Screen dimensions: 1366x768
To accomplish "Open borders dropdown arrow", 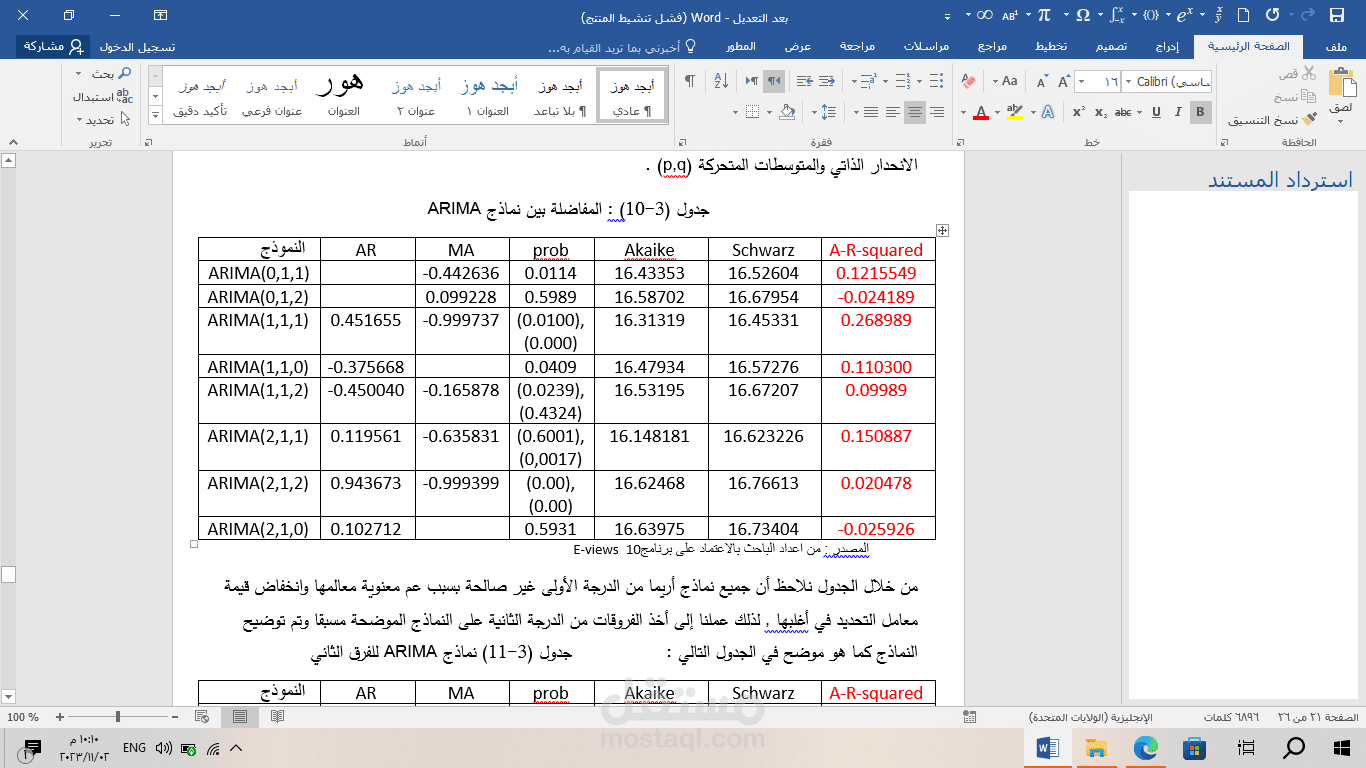I will tap(735, 112).
